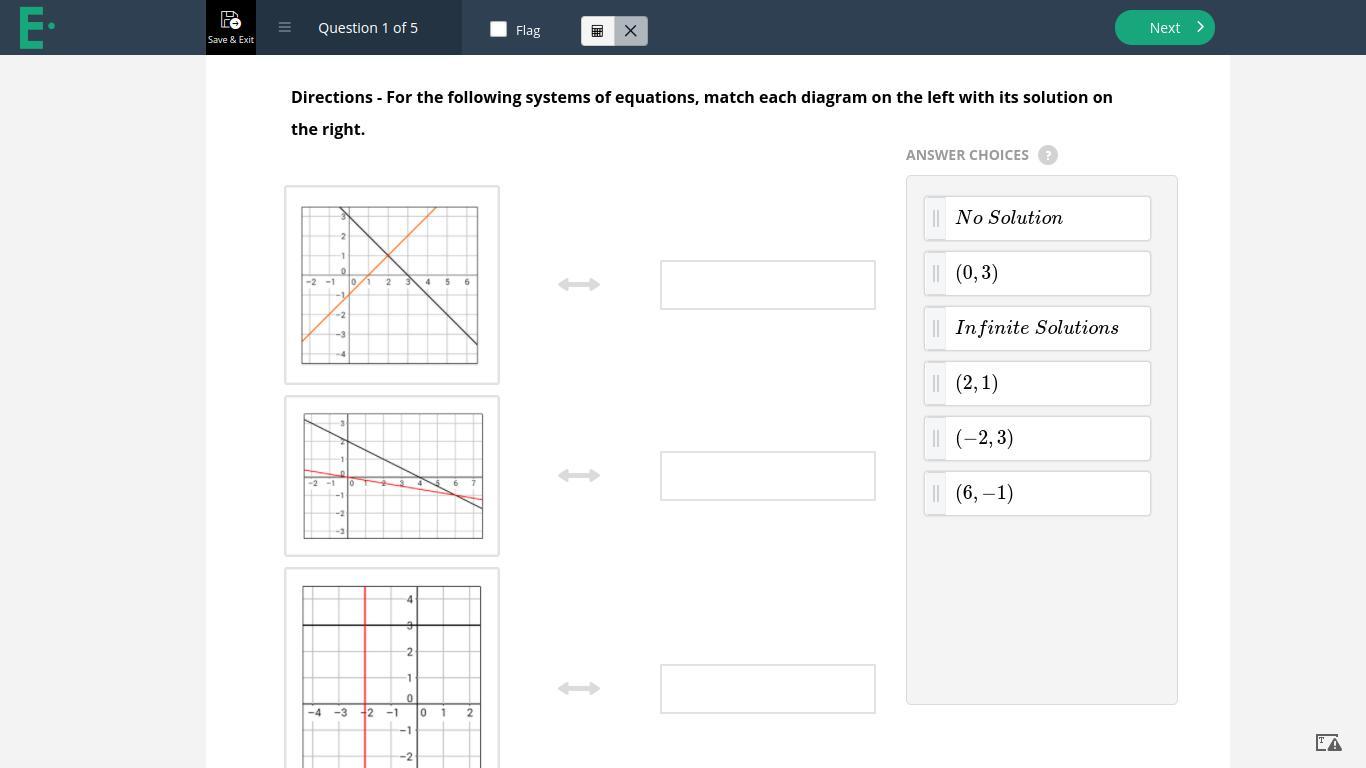Open the question list hamburger menu
1366x768 pixels.
pos(285,28)
